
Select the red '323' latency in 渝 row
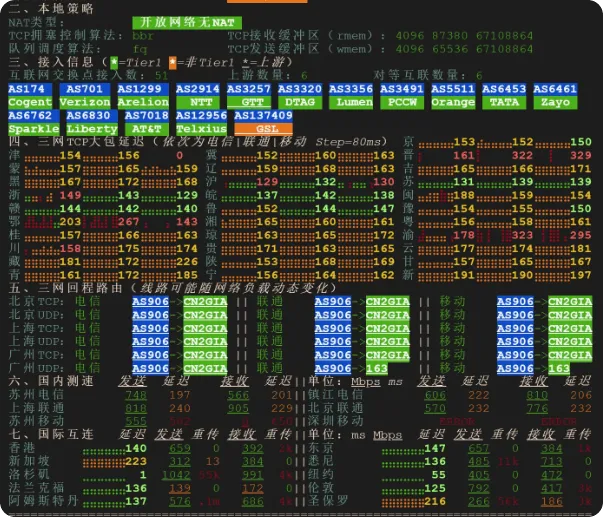coord(522,235)
